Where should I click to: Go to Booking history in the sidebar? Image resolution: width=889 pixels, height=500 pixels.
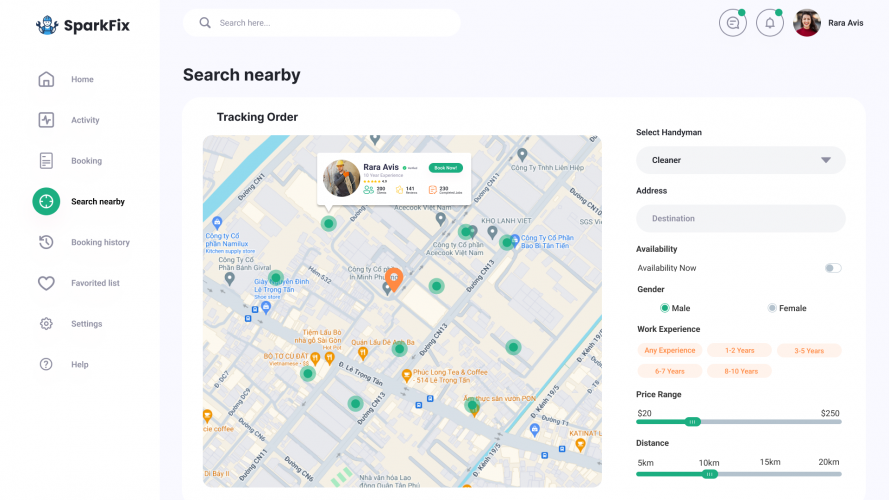pos(100,242)
